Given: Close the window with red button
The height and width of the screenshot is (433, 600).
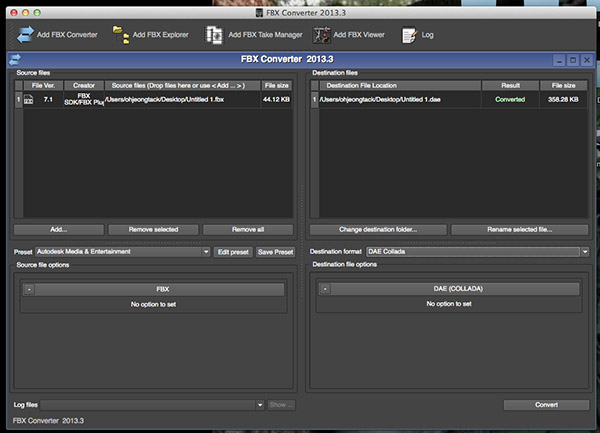Looking at the screenshot, I should pyautogui.click(x=14, y=13).
